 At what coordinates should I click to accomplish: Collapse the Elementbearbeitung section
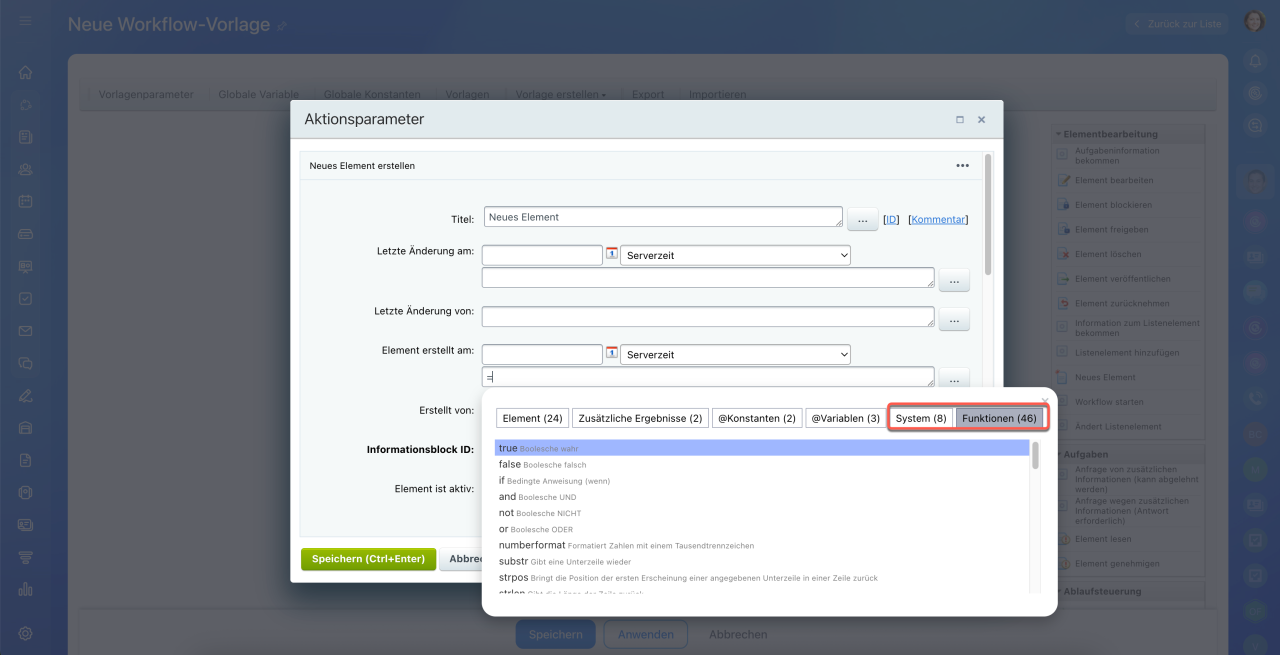pos(1058,134)
